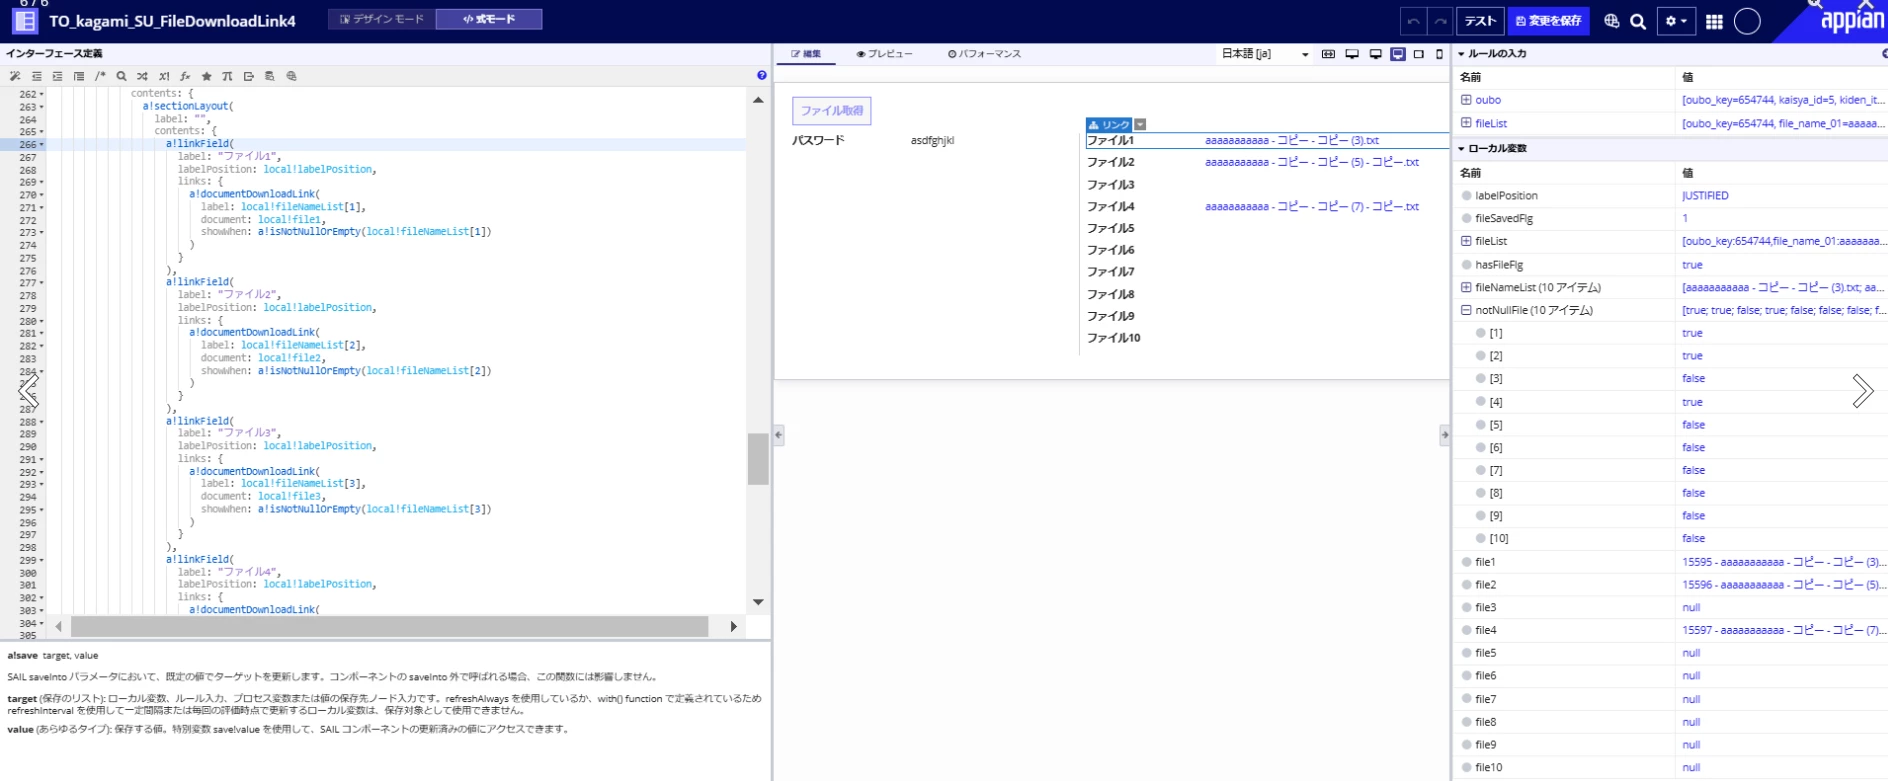1888x781 pixels.
Task: Switch to 式モード
Action: click(489, 19)
